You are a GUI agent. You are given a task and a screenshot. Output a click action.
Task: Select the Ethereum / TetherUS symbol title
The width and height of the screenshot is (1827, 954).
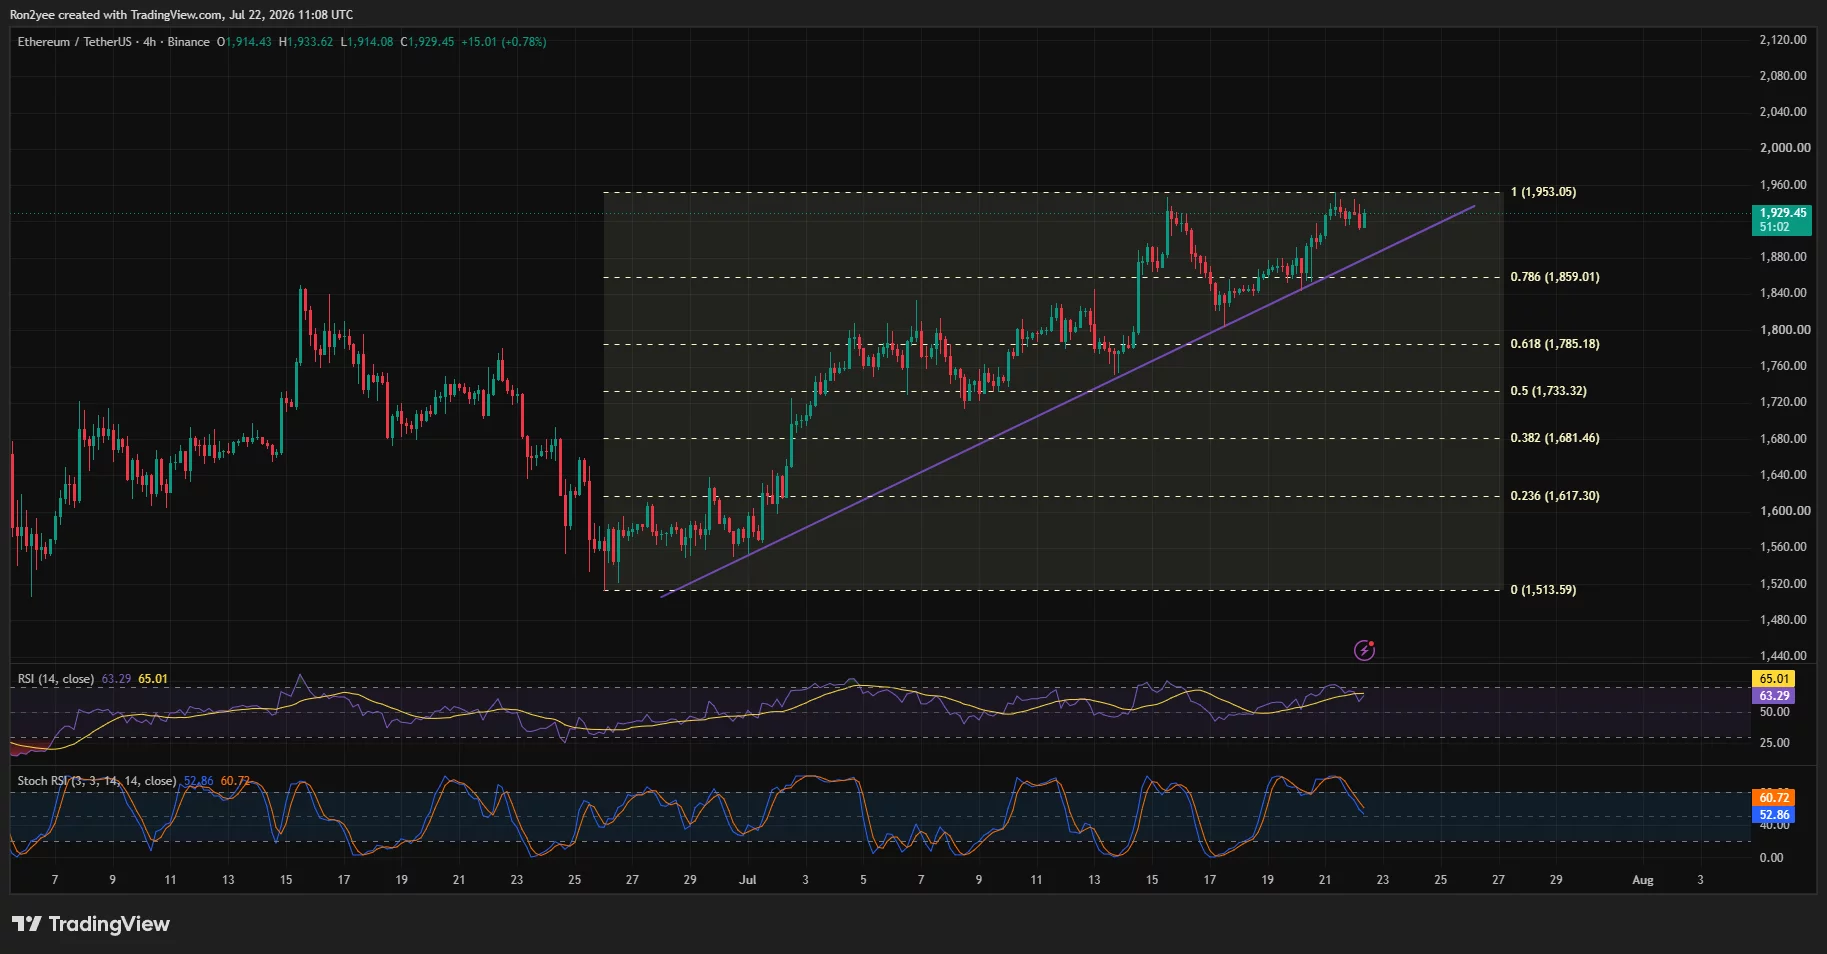[74, 42]
